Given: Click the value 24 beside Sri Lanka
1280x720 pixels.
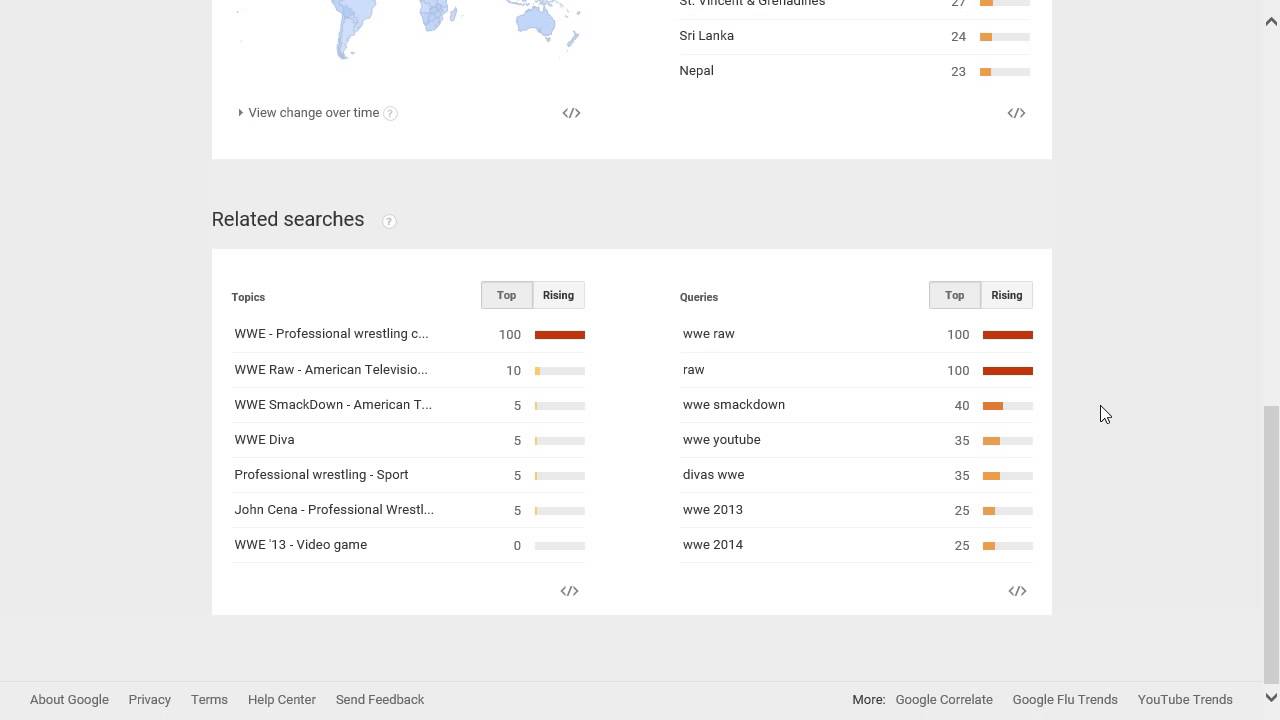Looking at the screenshot, I should [958, 37].
